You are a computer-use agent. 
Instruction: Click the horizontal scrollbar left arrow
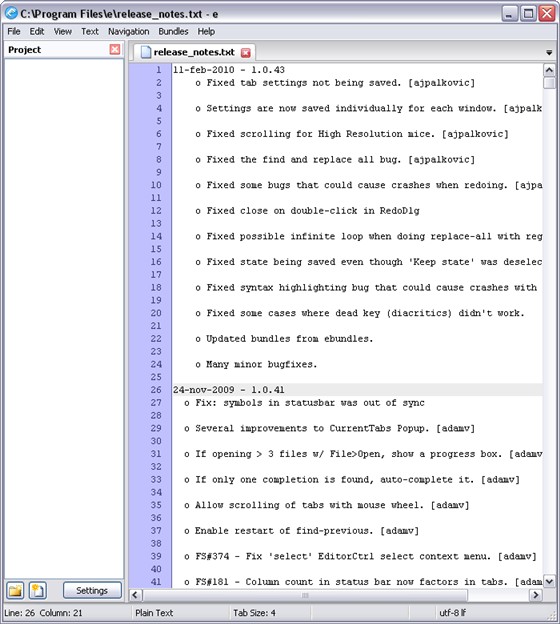coord(135,595)
